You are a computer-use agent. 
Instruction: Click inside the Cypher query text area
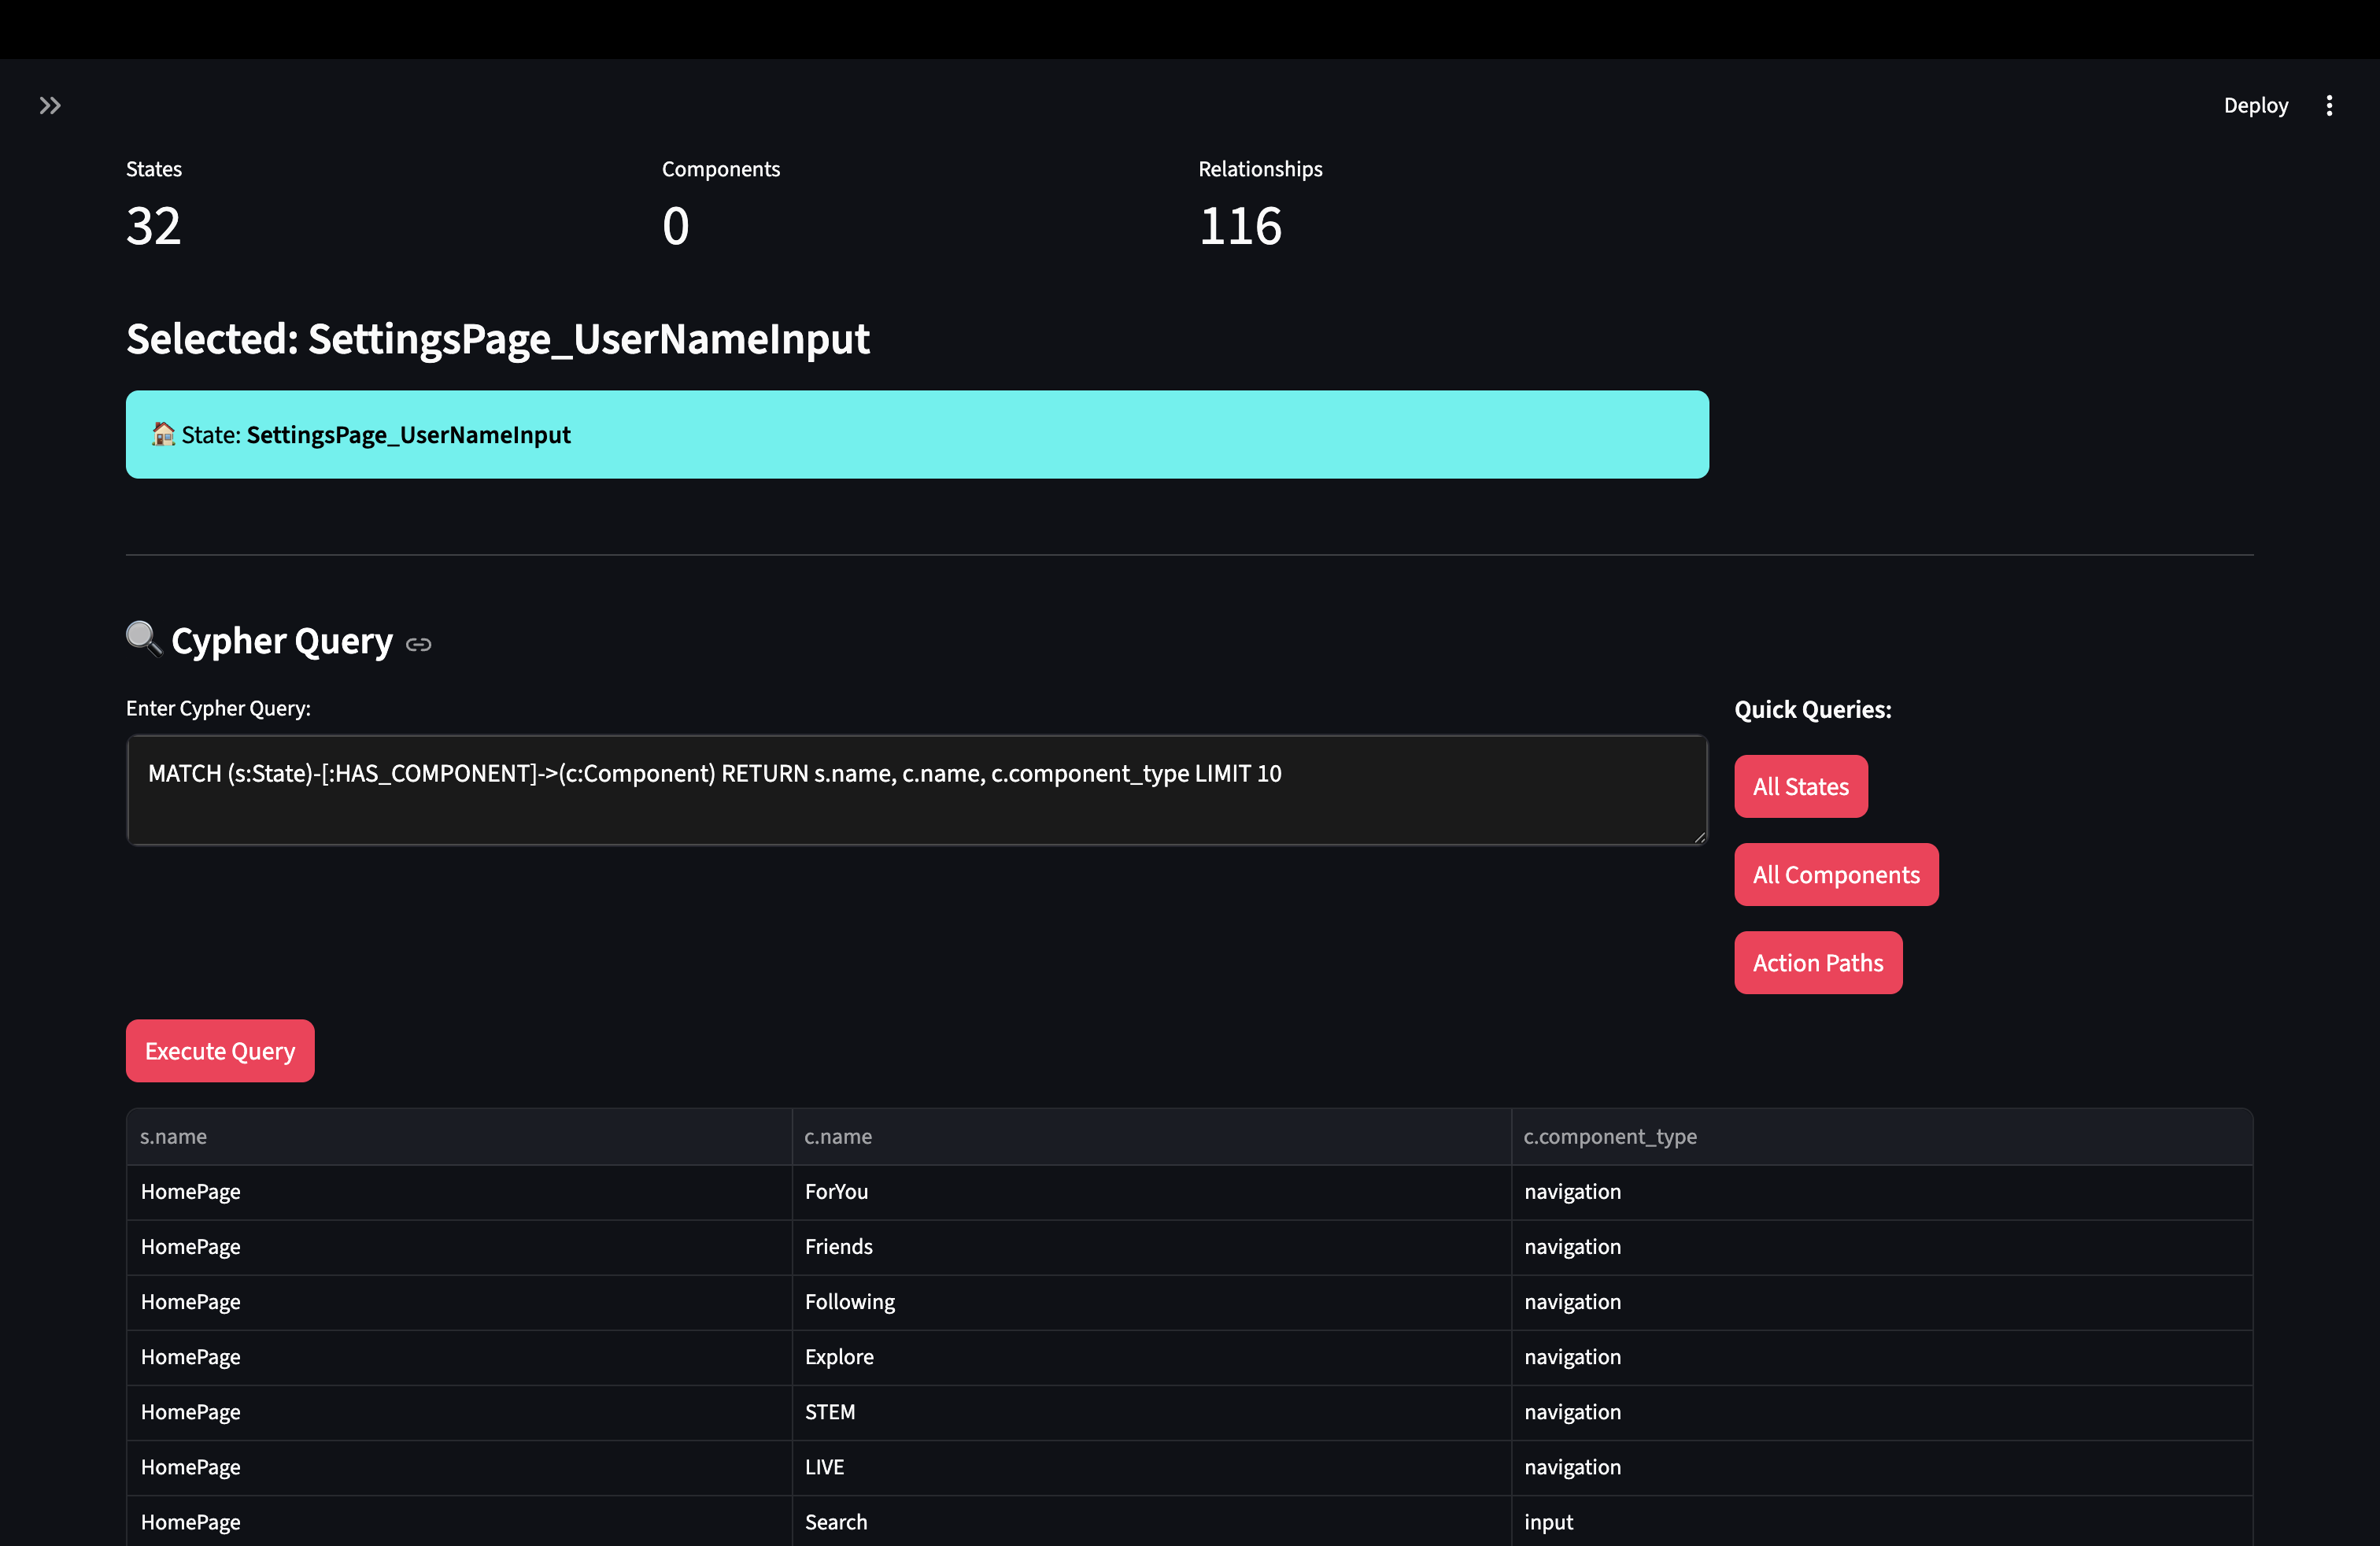pos(915,790)
